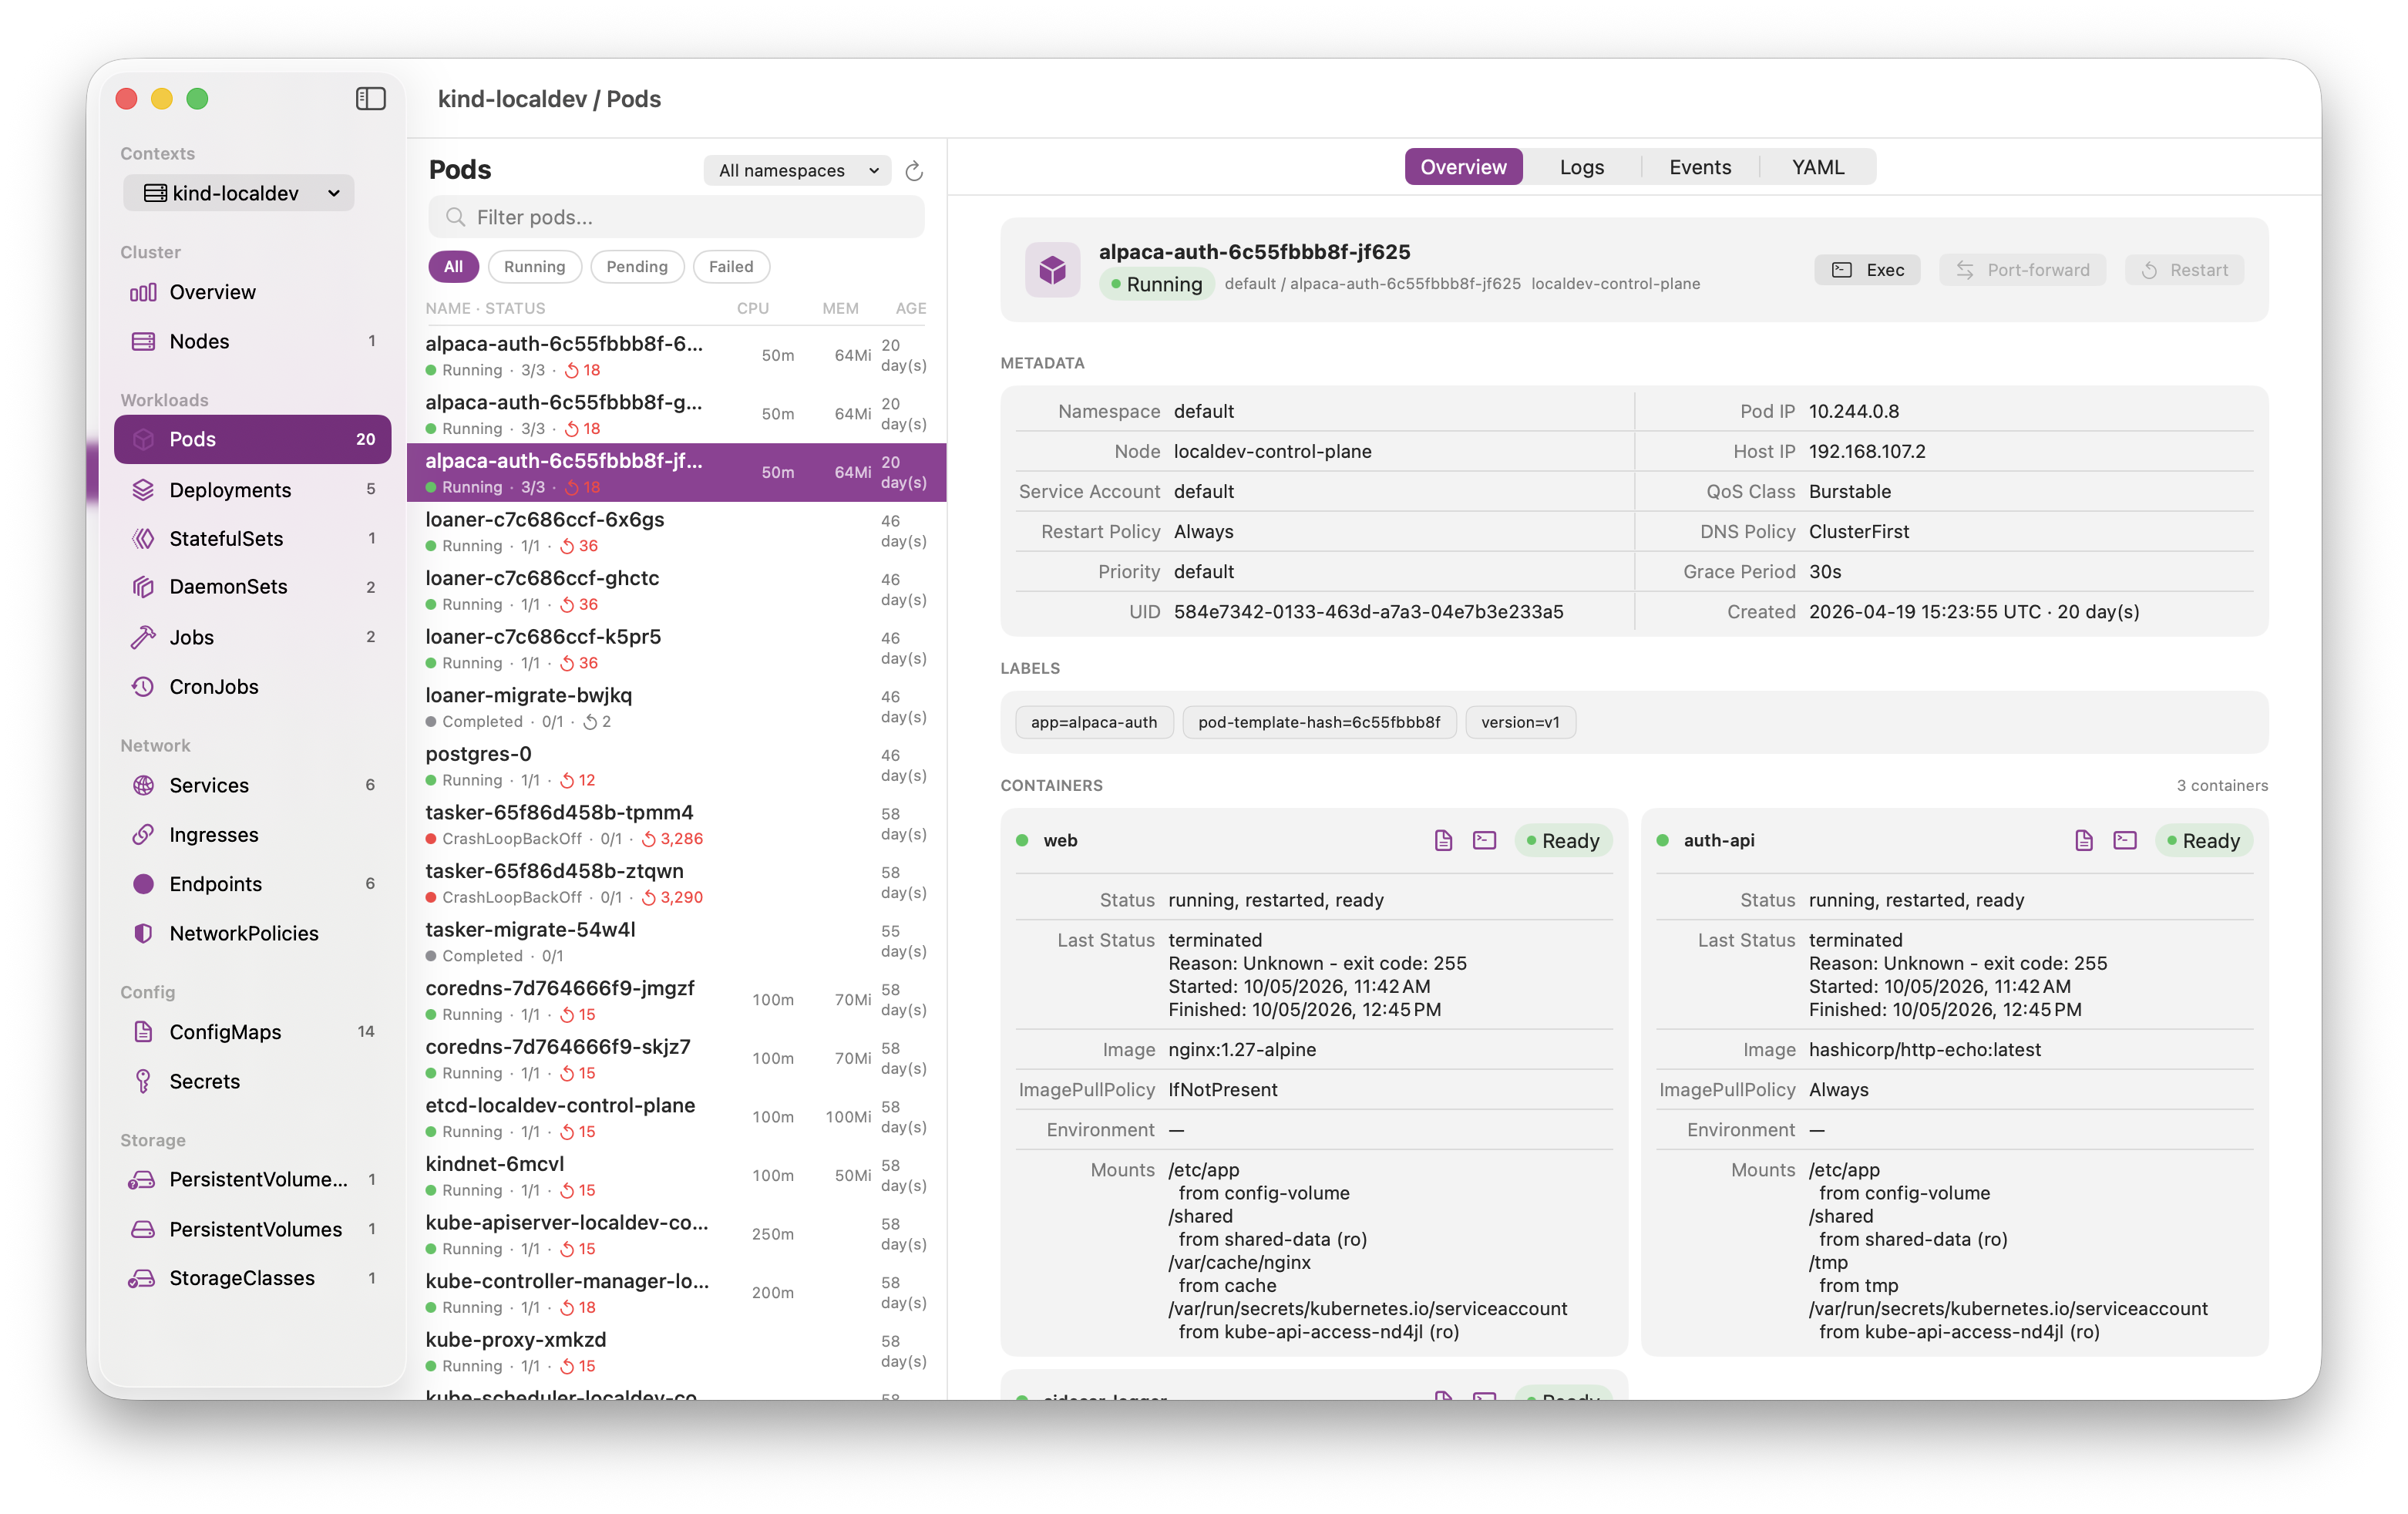The height and width of the screenshot is (1514, 2408).
Task: Open terminal icon for web container
Action: tap(1484, 840)
